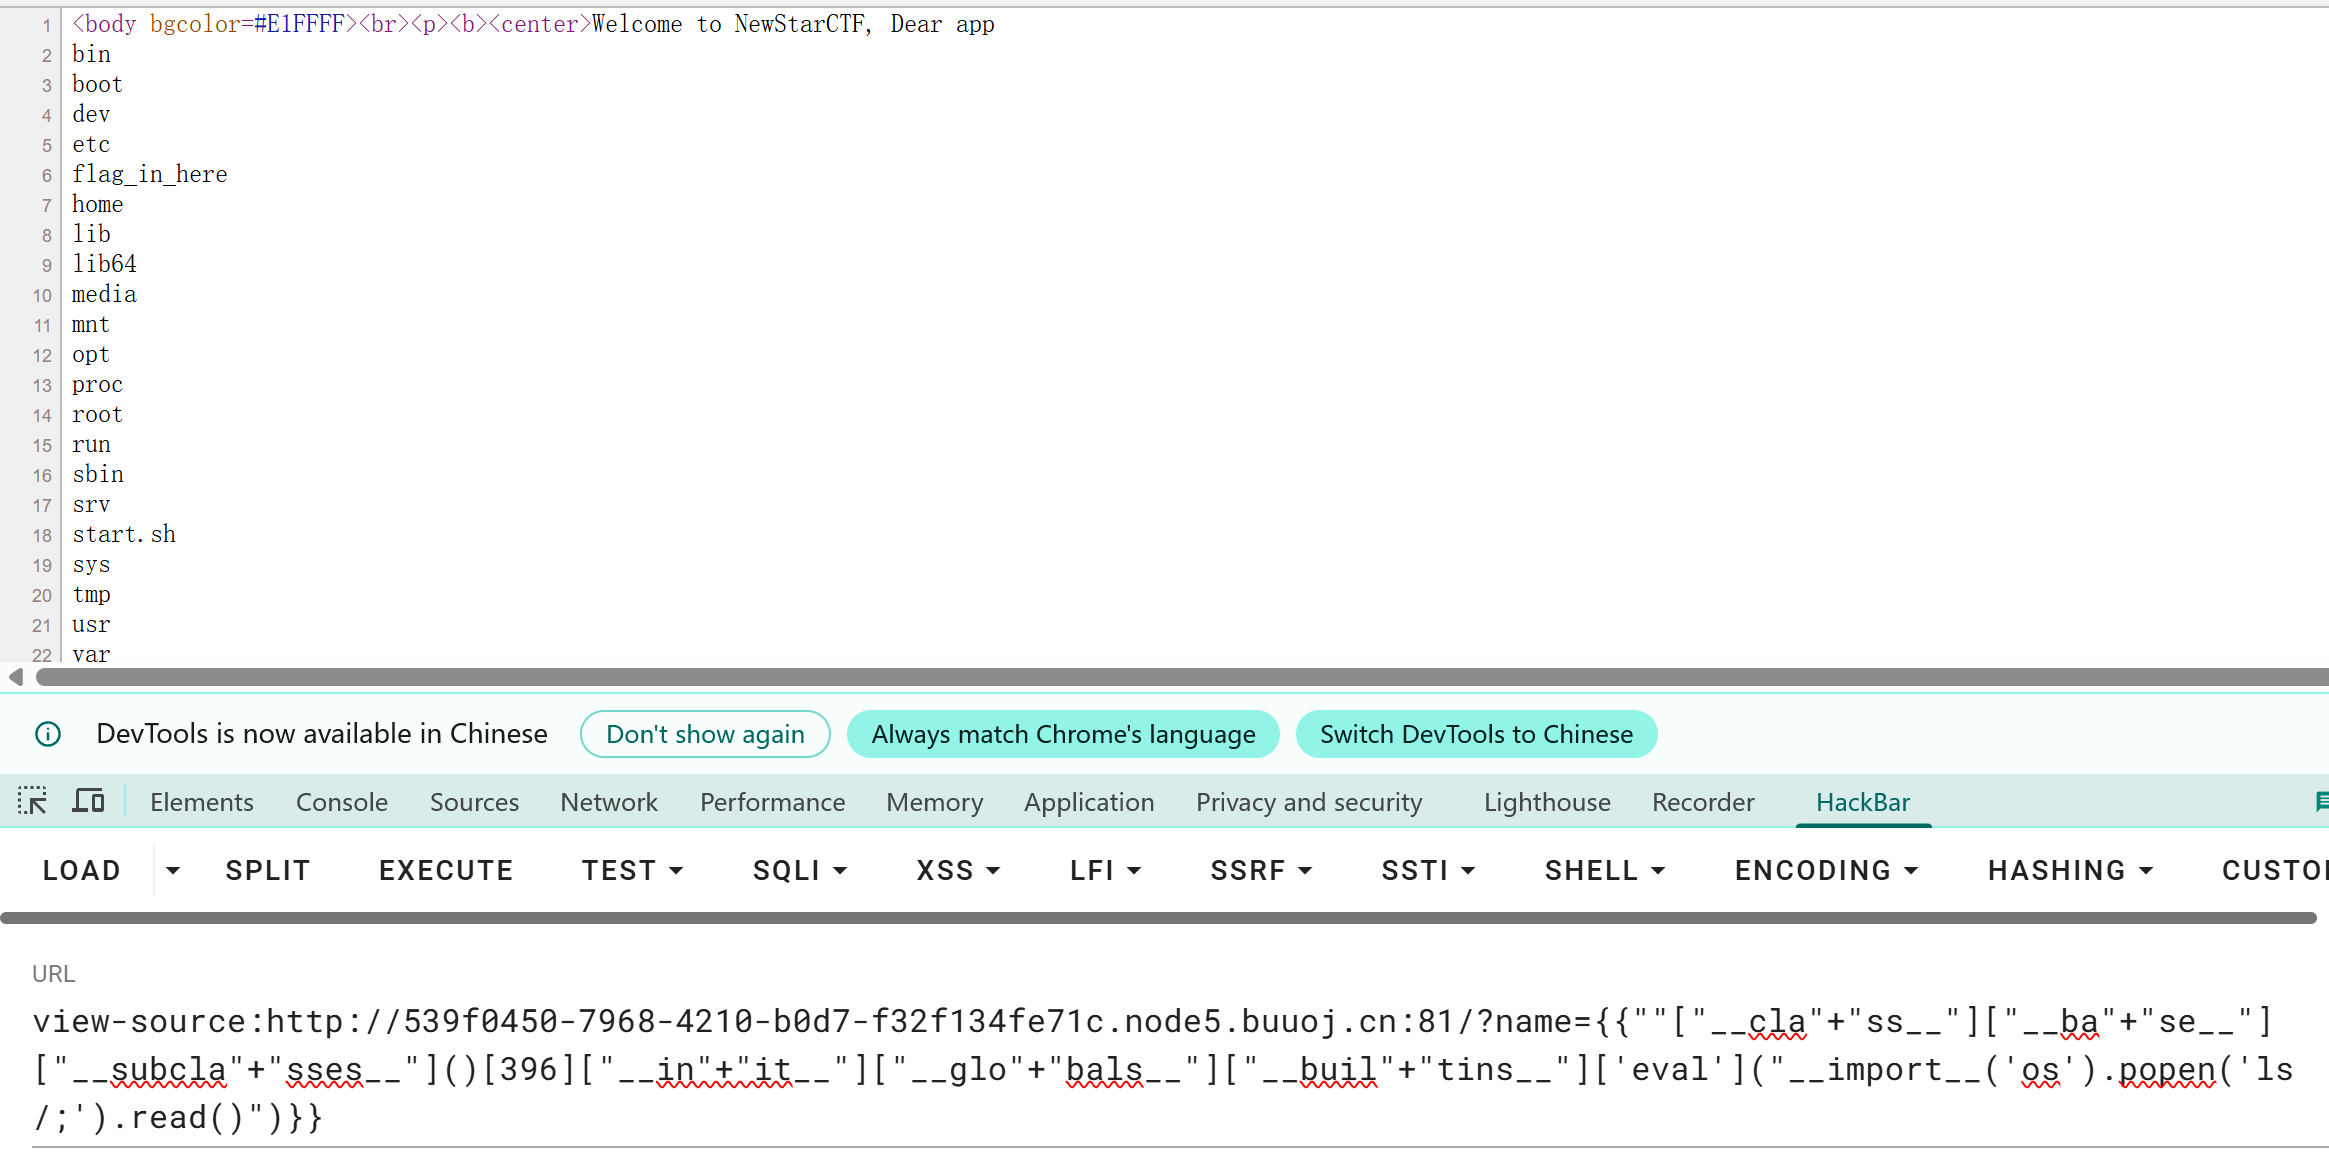Click into the HackBar URL text field

(1160, 1068)
